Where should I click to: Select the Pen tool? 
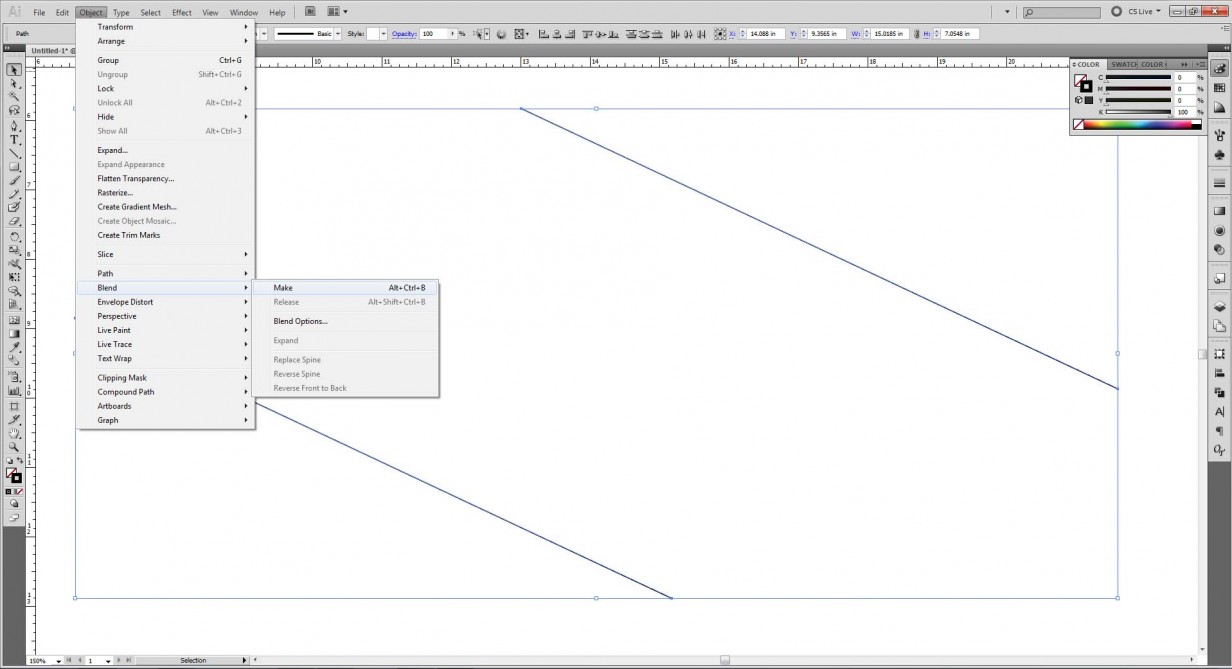tap(14, 126)
